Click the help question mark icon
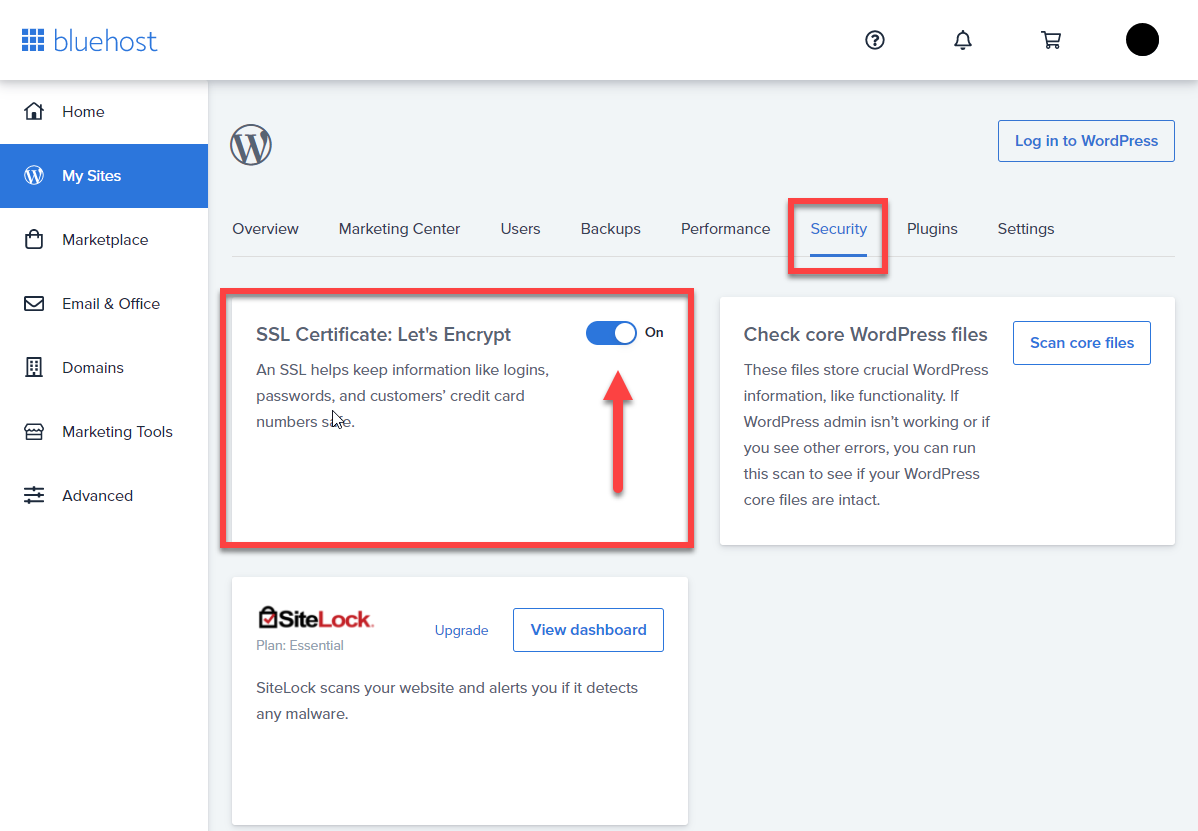This screenshot has height=831, width=1198. click(x=875, y=40)
